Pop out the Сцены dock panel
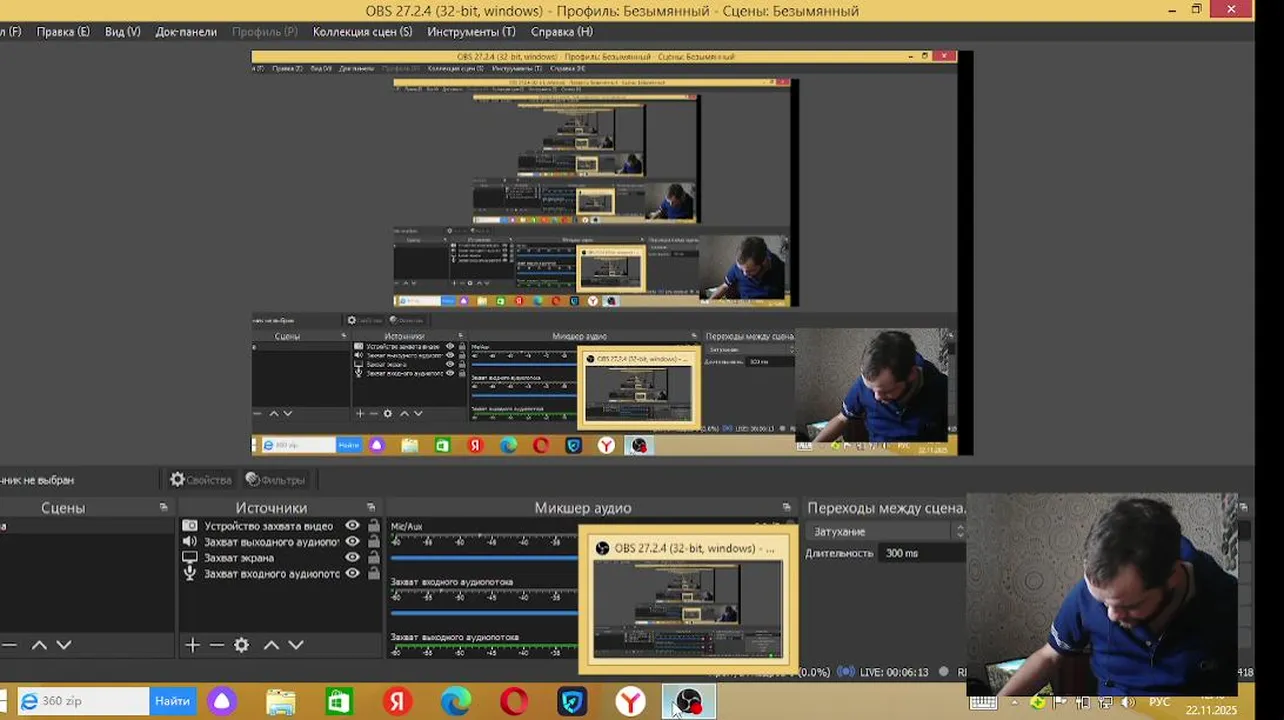1284x720 pixels. click(163, 508)
